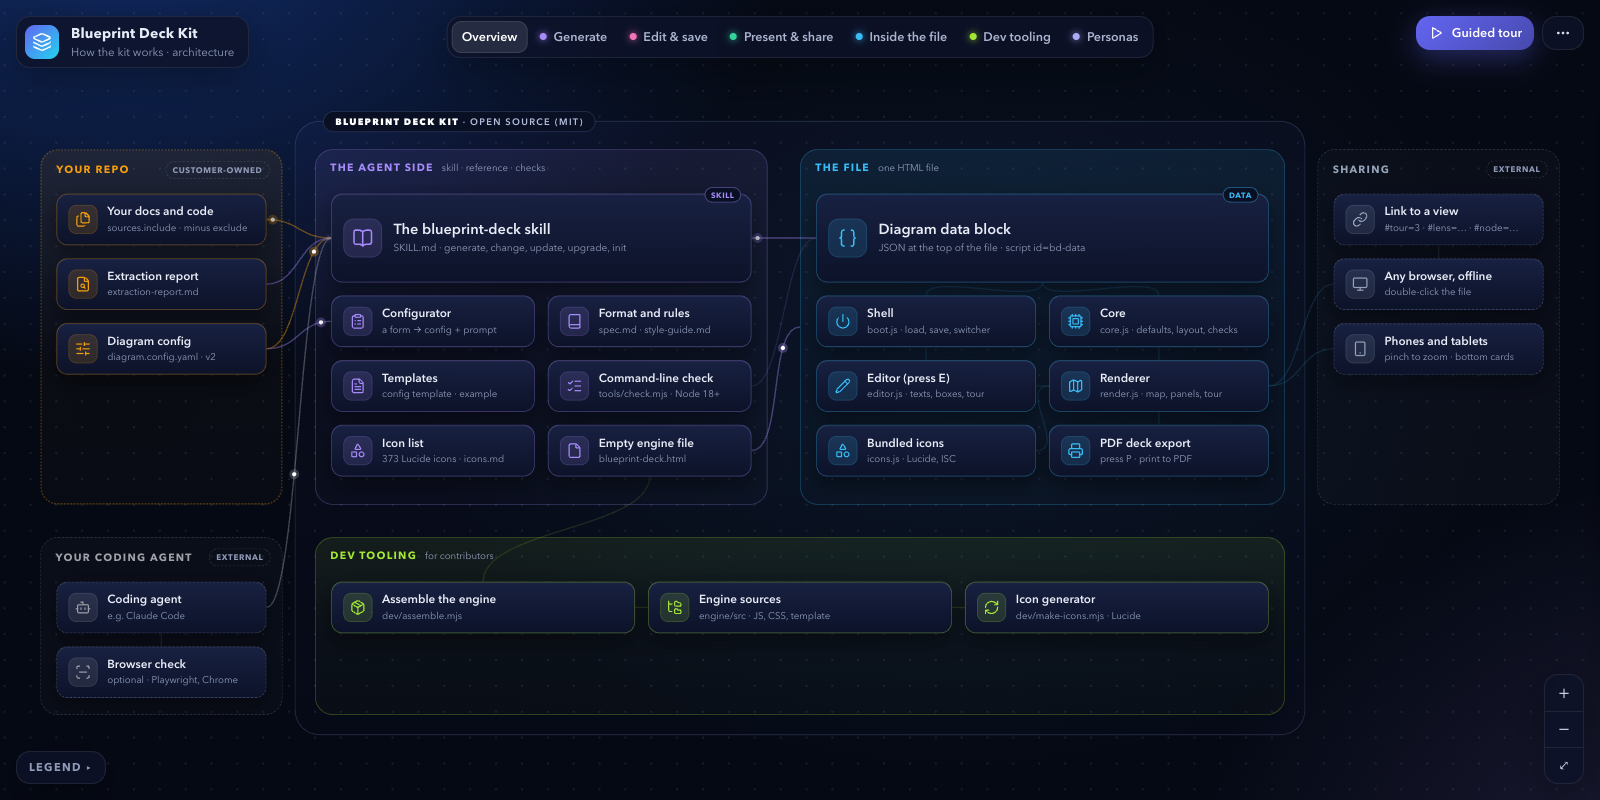This screenshot has height=800, width=1600.
Task: Click the Format and rules book icon
Action: [x=575, y=321]
